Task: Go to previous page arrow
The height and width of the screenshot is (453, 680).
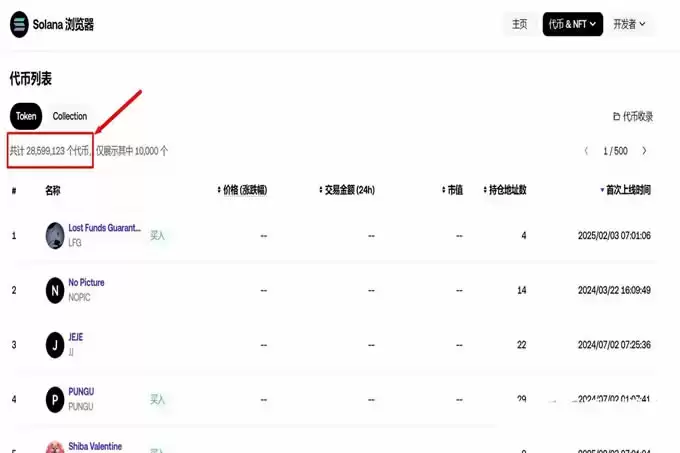Action: [x=586, y=151]
